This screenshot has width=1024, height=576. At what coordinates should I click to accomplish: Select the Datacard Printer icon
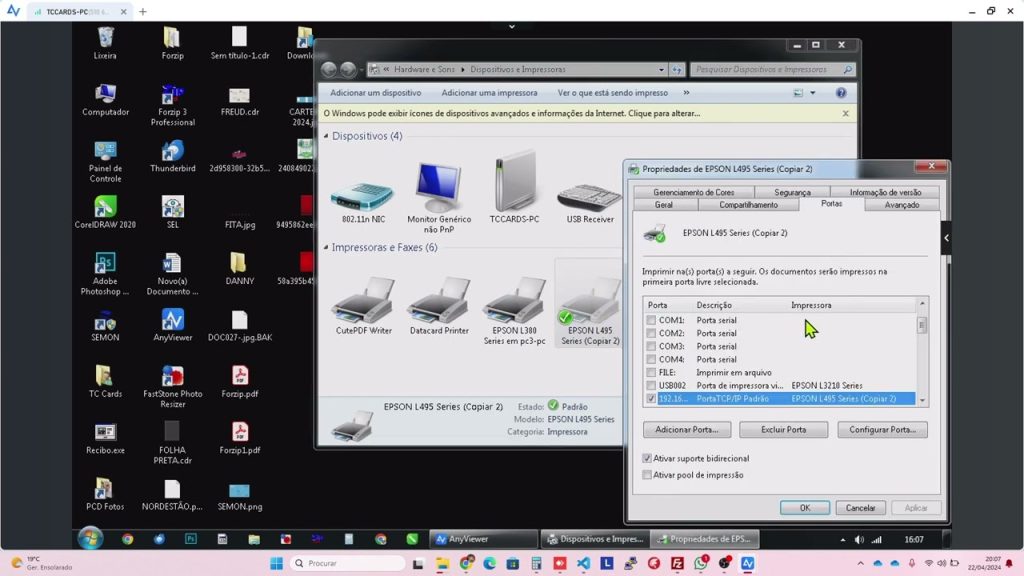coord(438,301)
